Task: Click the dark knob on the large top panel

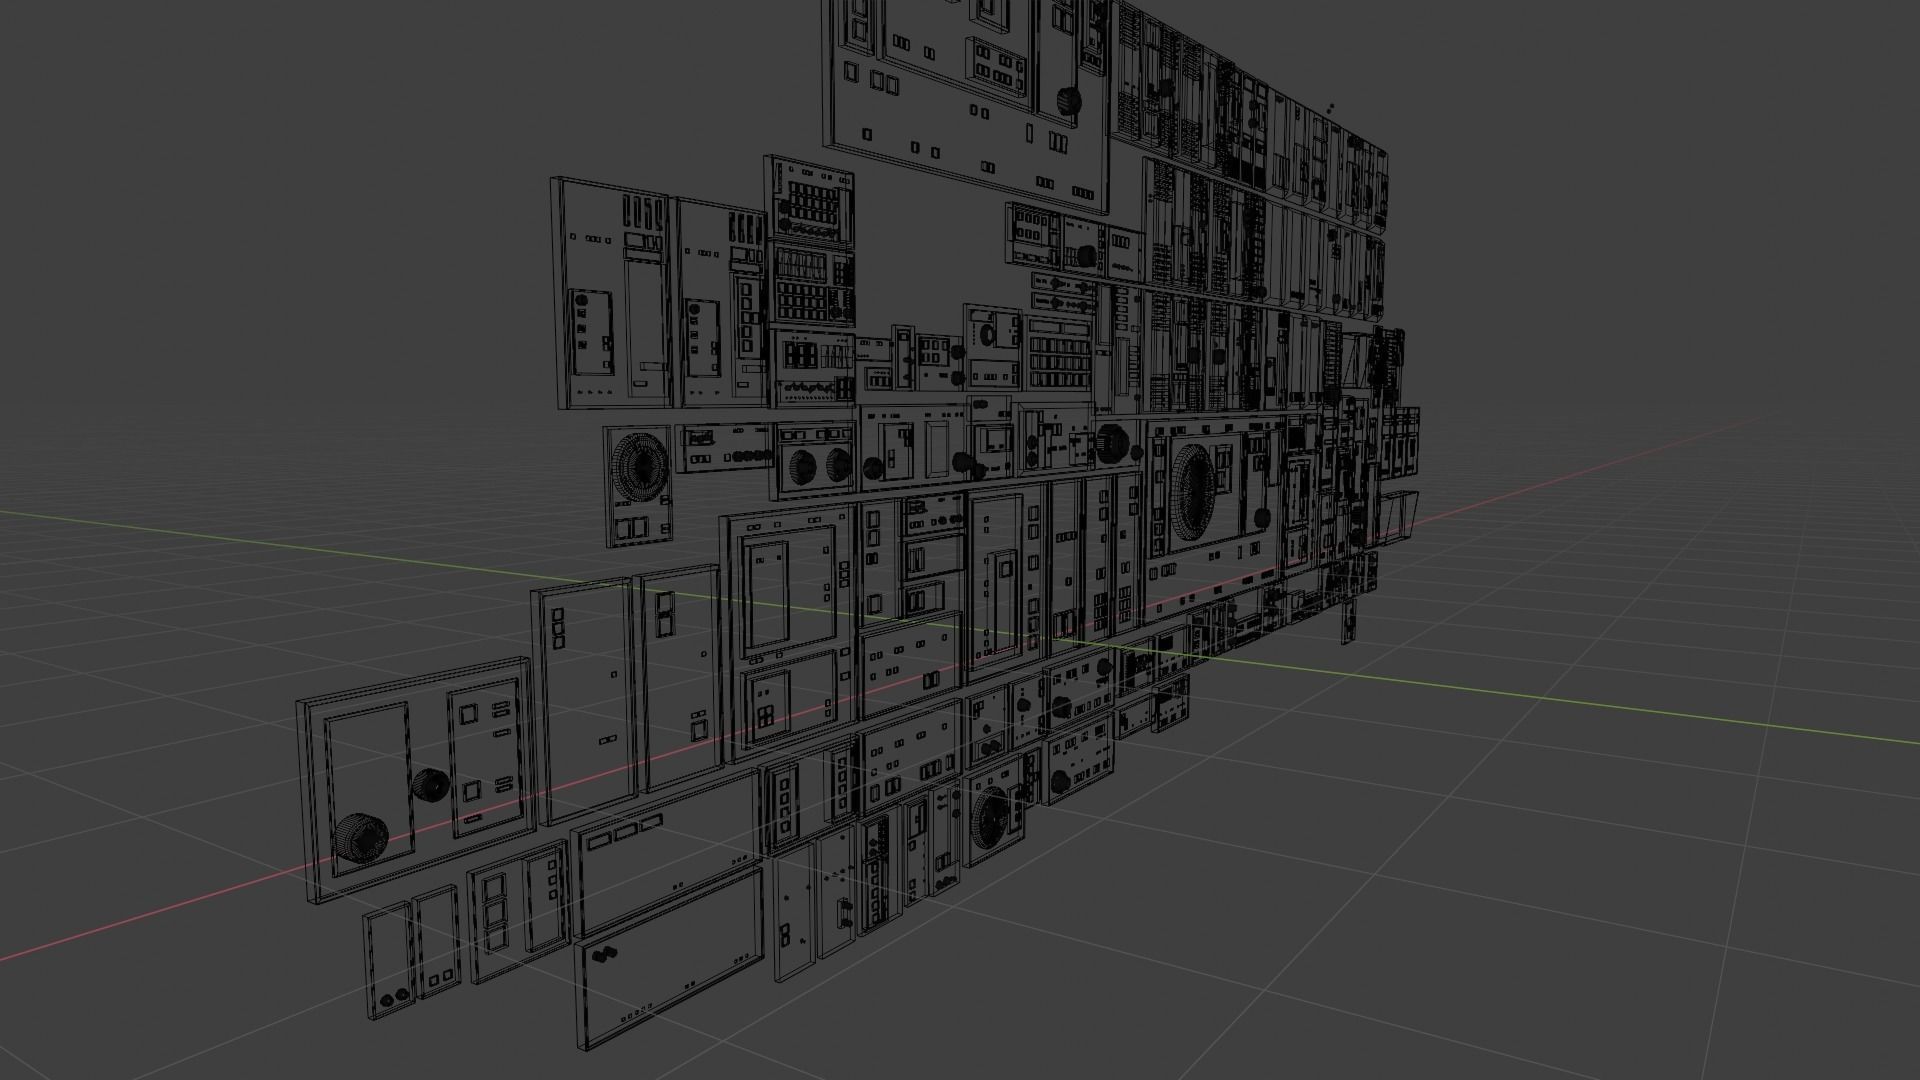Action: [1070, 101]
